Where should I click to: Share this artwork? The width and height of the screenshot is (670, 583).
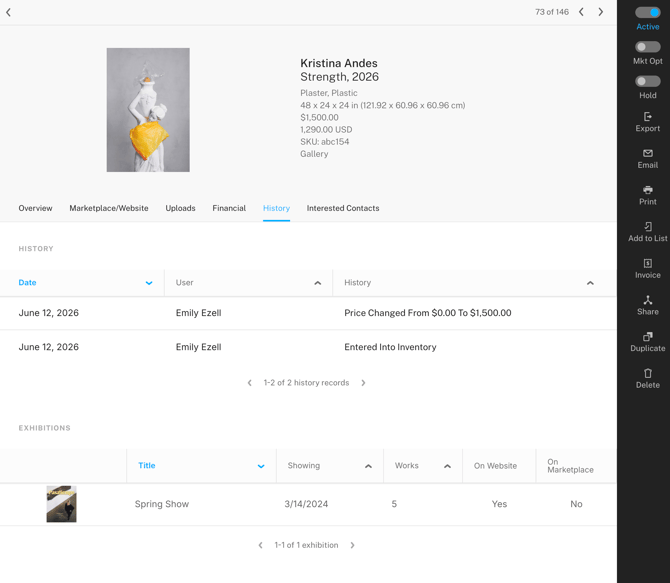pos(647,306)
